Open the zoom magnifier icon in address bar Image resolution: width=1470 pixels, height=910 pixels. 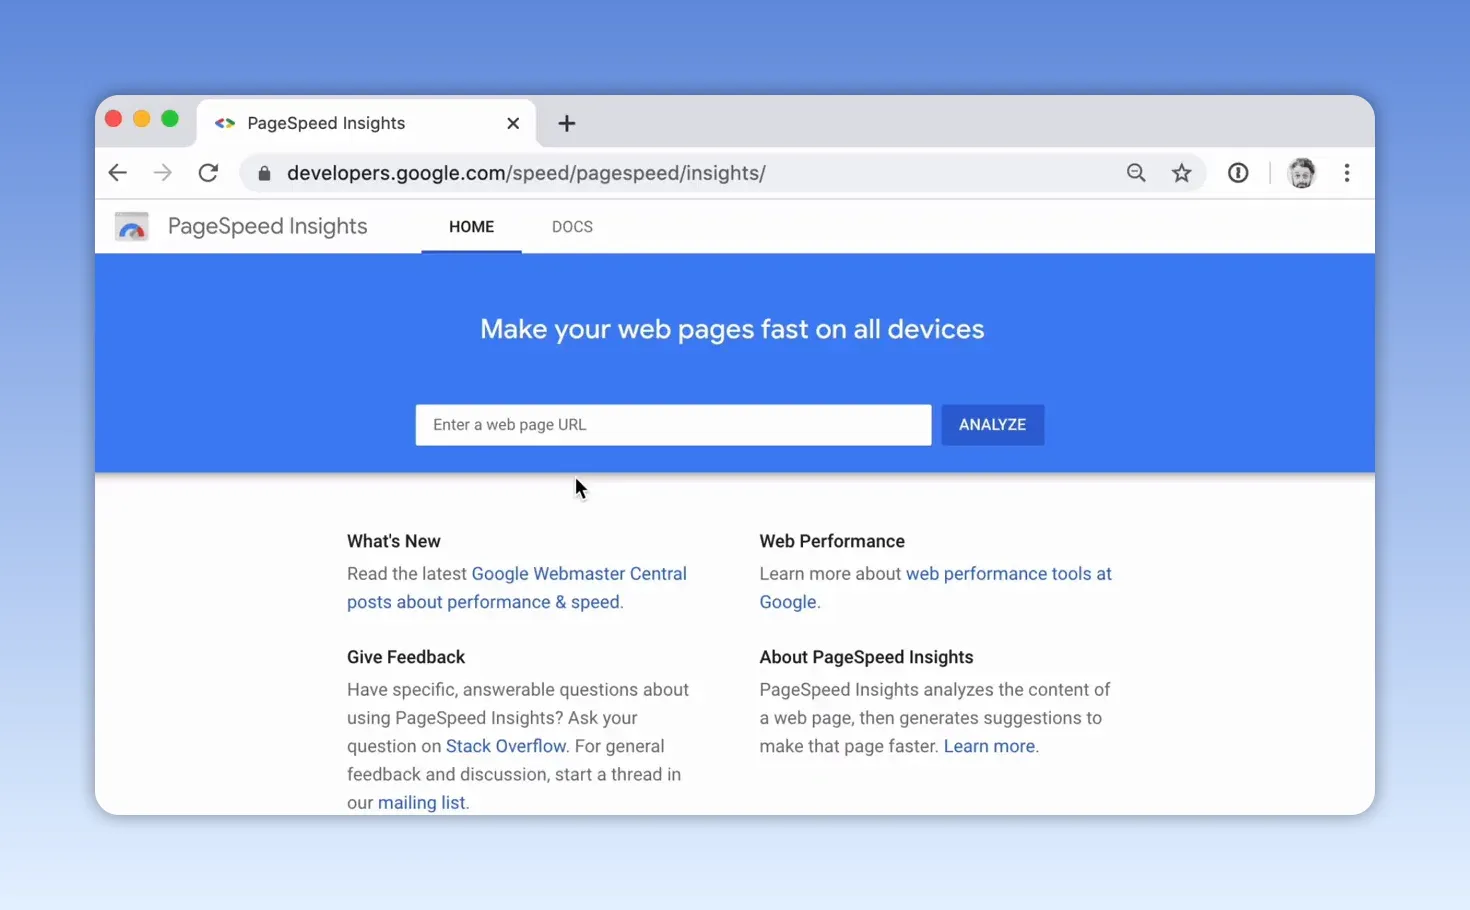pyautogui.click(x=1136, y=173)
